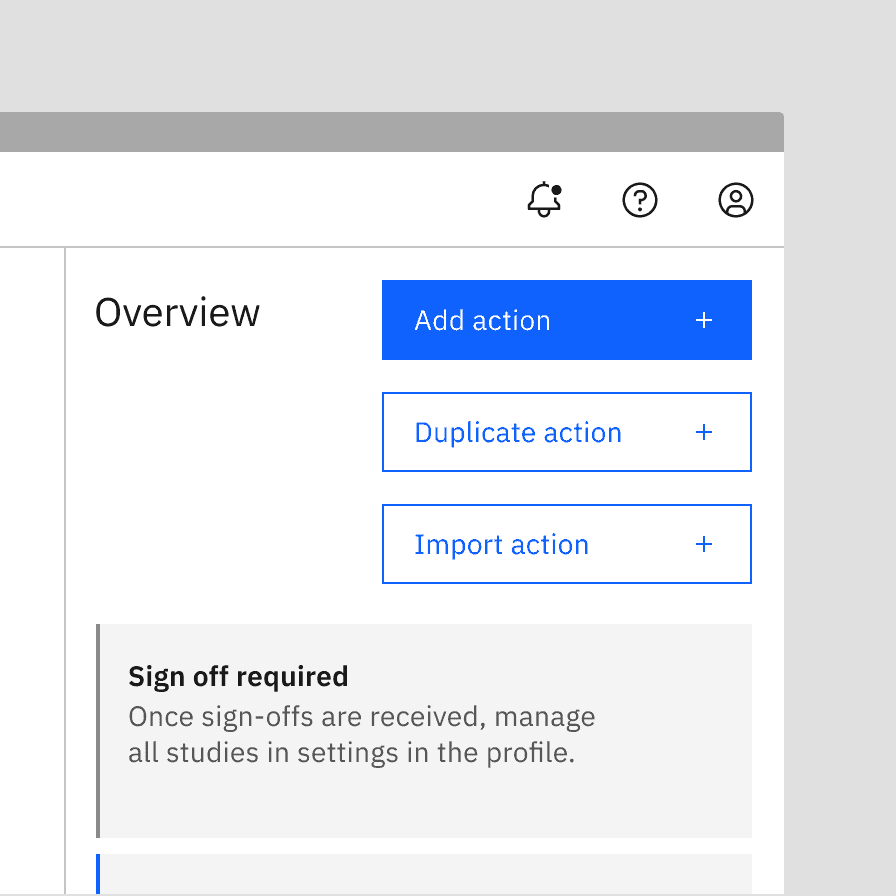The height and width of the screenshot is (896, 896).
Task: Click the Sign off required notification banner
Action: (x=424, y=730)
